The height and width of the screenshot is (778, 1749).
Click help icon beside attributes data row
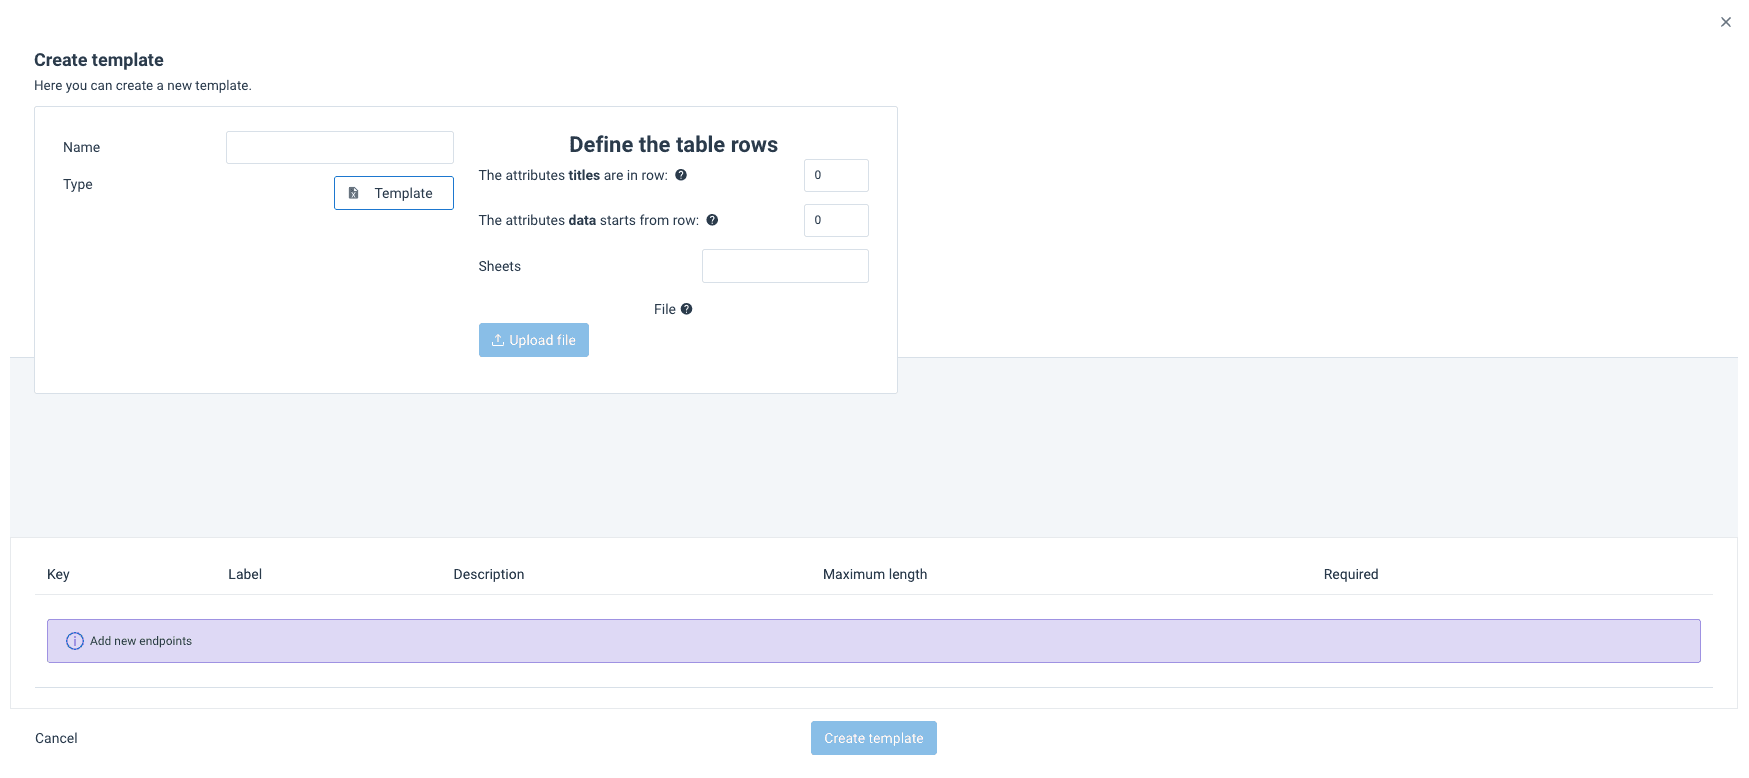(712, 220)
